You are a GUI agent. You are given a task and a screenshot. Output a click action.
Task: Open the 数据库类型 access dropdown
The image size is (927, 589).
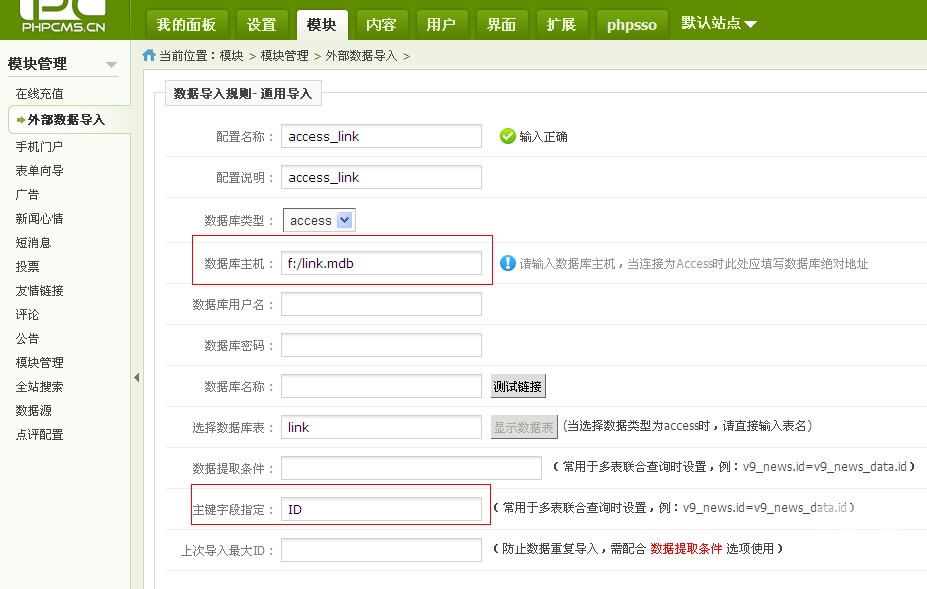pyautogui.click(x=345, y=220)
